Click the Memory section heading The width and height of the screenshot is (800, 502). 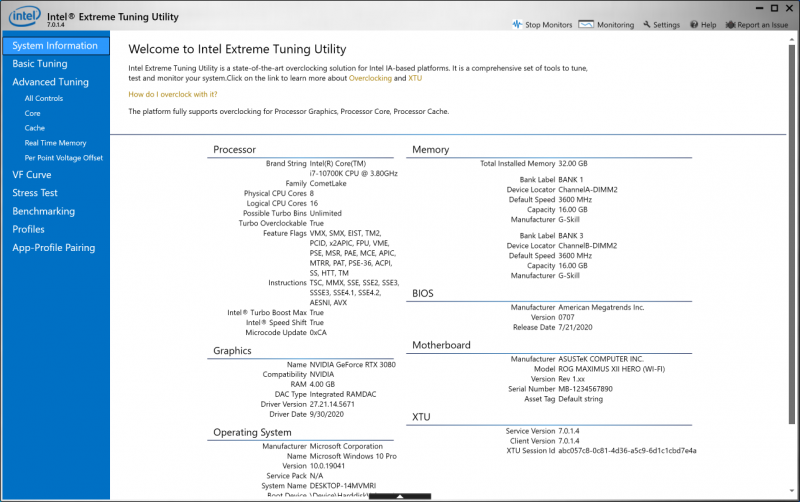[431, 149]
